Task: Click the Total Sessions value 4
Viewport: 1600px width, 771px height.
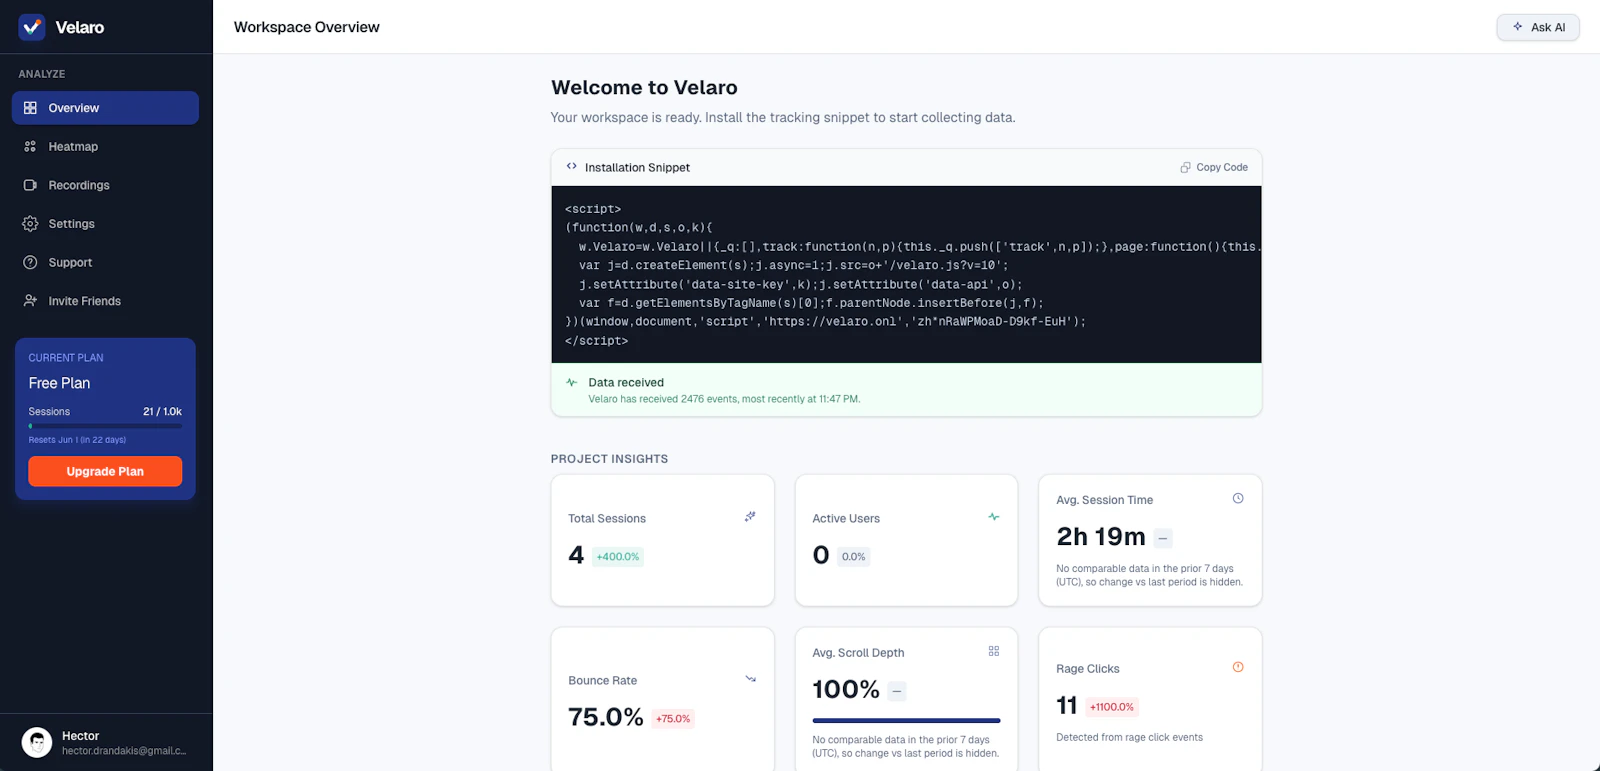Action: pos(576,555)
